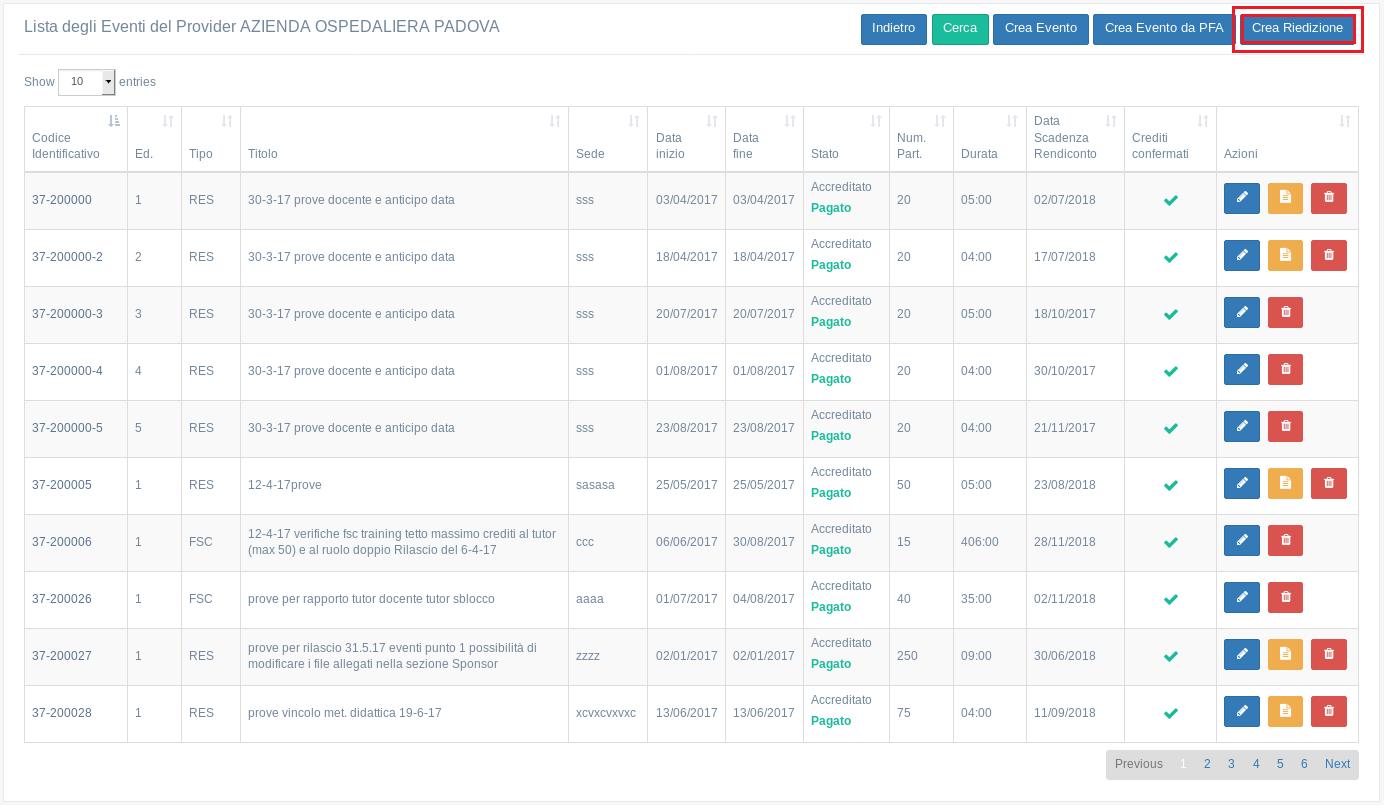The width and height of the screenshot is (1384, 805).
Task: Edit event 37-200000-2 with pencil icon
Action: (1242, 255)
